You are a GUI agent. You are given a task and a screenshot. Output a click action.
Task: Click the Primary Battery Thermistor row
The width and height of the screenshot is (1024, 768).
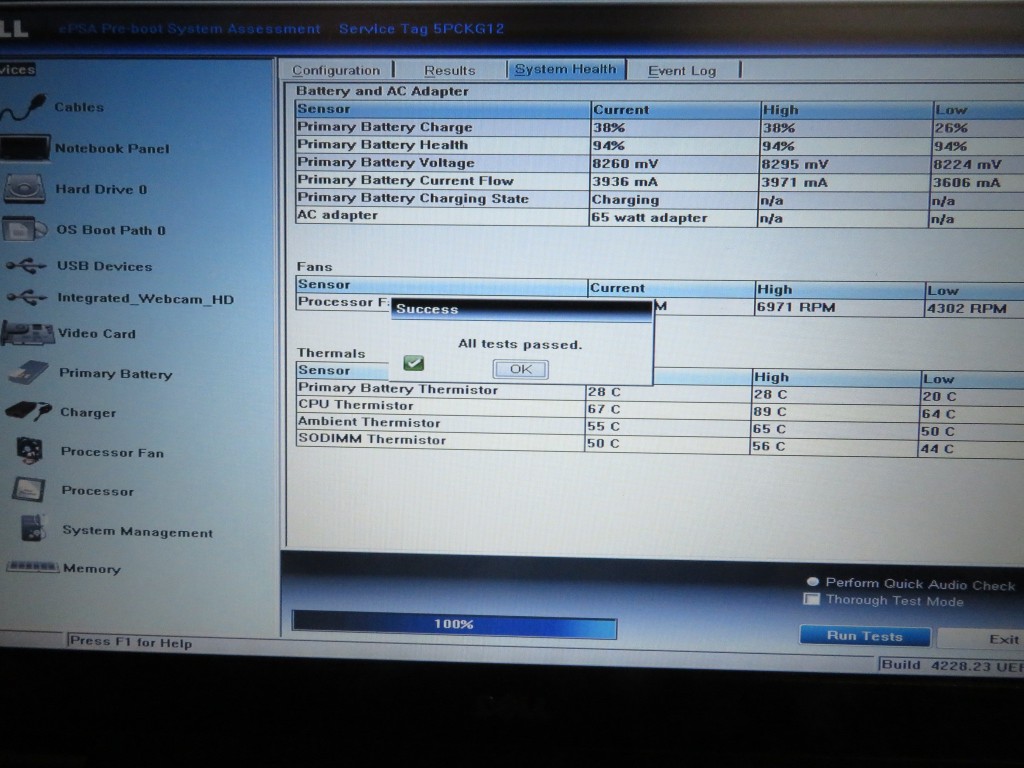coord(660,391)
